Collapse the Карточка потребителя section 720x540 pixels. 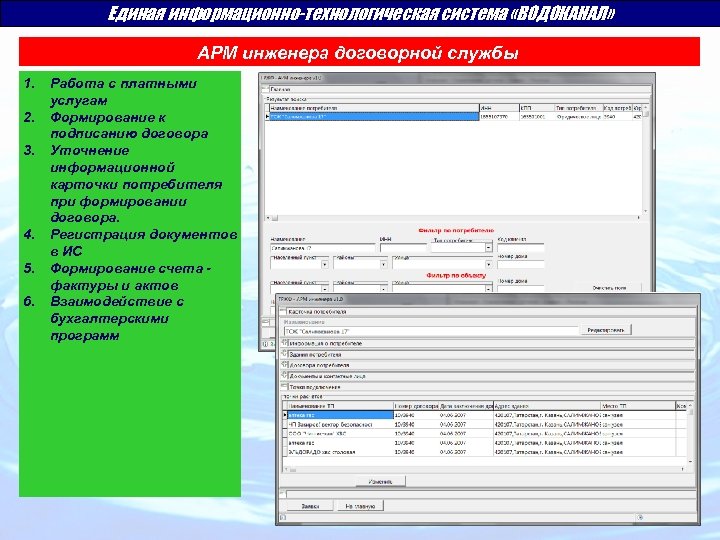(283, 311)
